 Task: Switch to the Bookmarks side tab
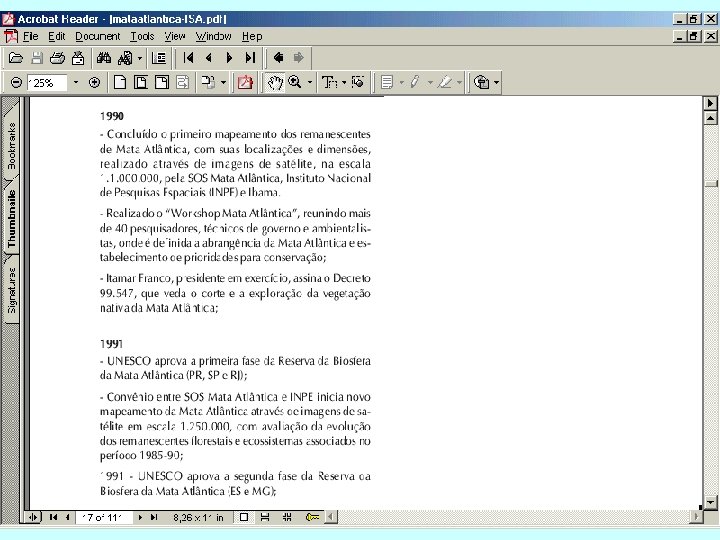click(11, 145)
